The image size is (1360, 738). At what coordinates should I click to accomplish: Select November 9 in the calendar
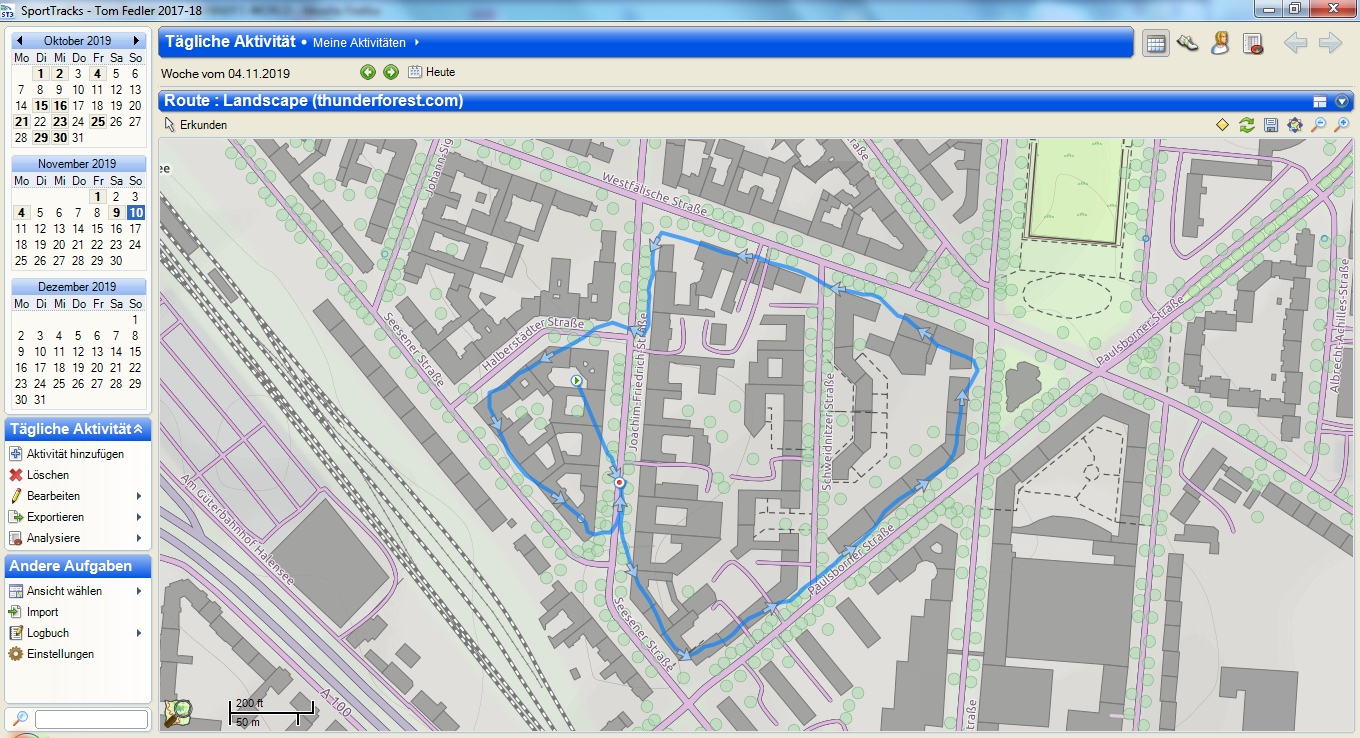click(x=116, y=213)
